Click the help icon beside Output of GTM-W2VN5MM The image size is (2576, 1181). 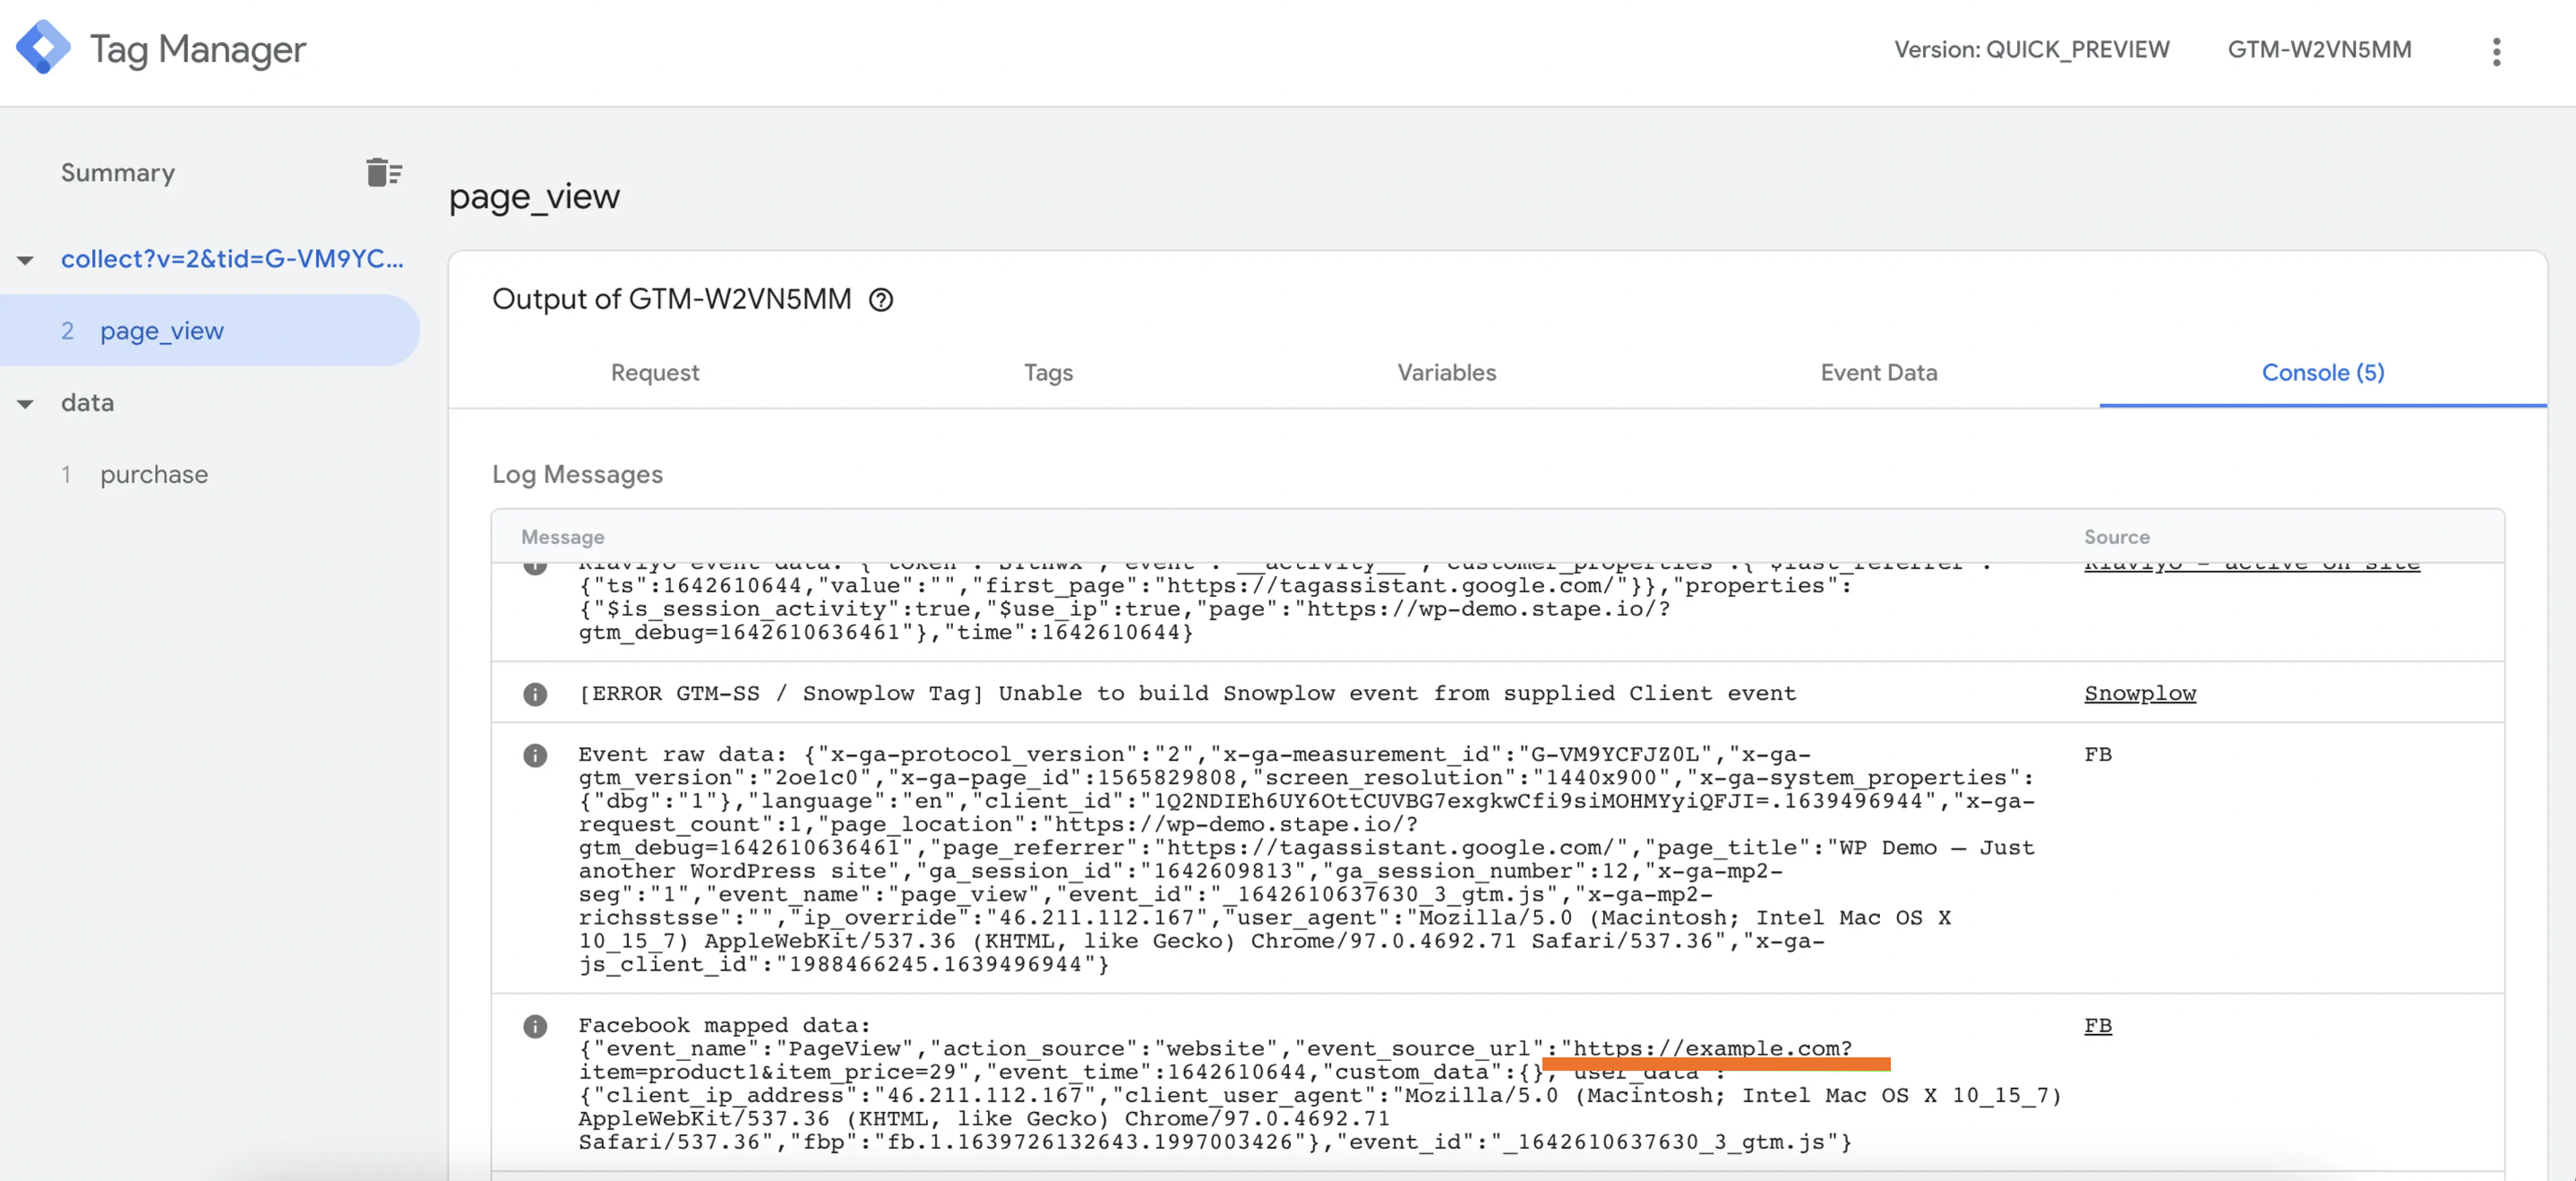click(880, 299)
